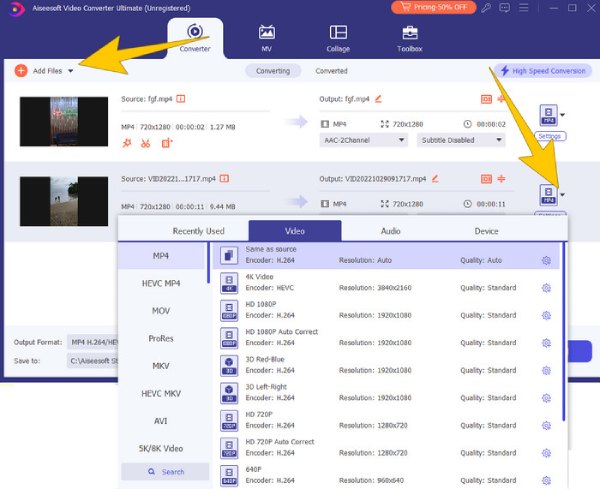The image size is (600, 489).
Task: Open the Output Format combo box
Action: click(x=93, y=342)
